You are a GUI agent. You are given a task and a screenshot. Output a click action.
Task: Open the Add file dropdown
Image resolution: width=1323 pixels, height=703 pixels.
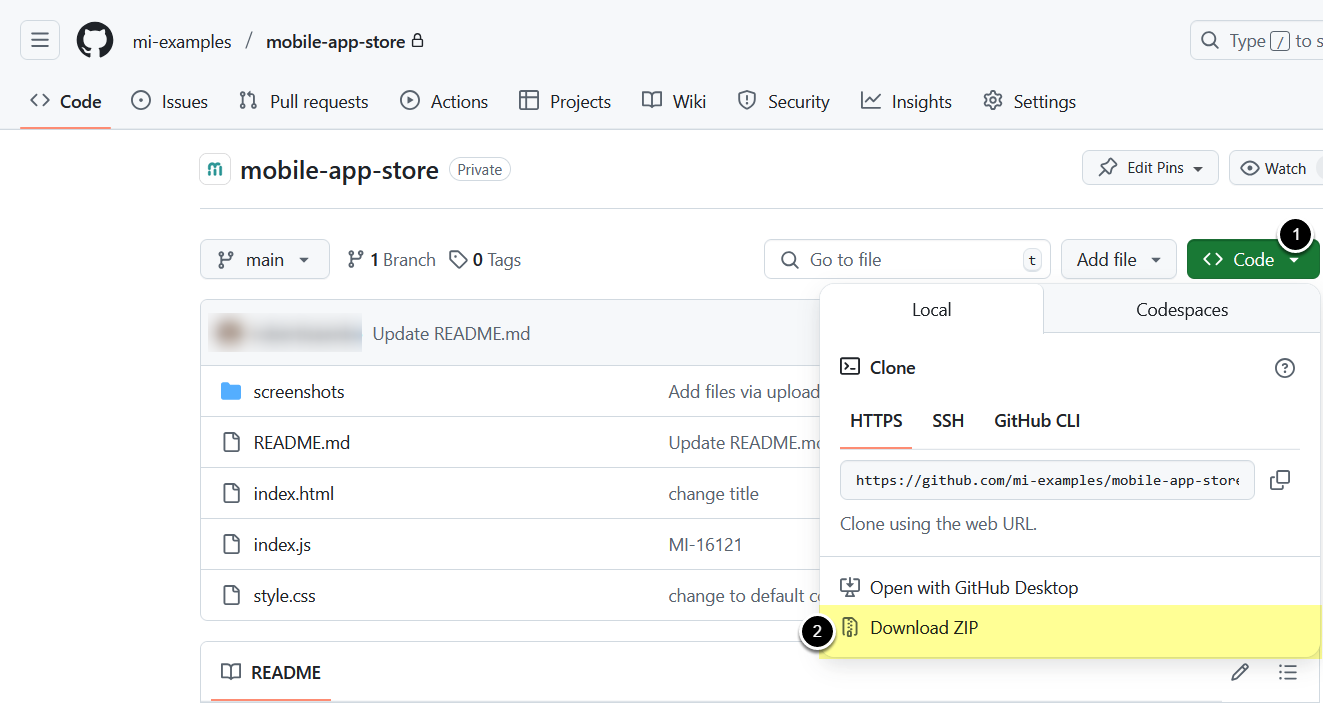[x=1118, y=260]
